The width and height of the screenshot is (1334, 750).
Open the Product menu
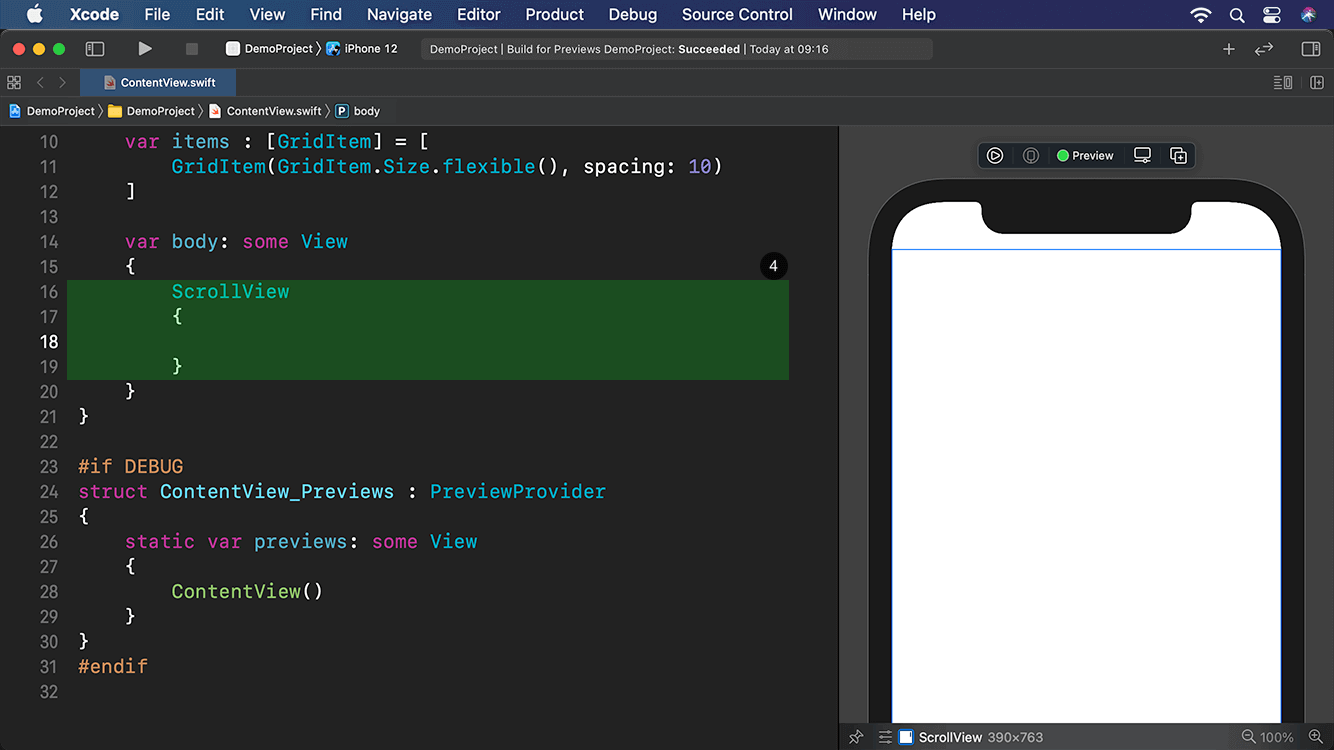click(x=554, y=14)
